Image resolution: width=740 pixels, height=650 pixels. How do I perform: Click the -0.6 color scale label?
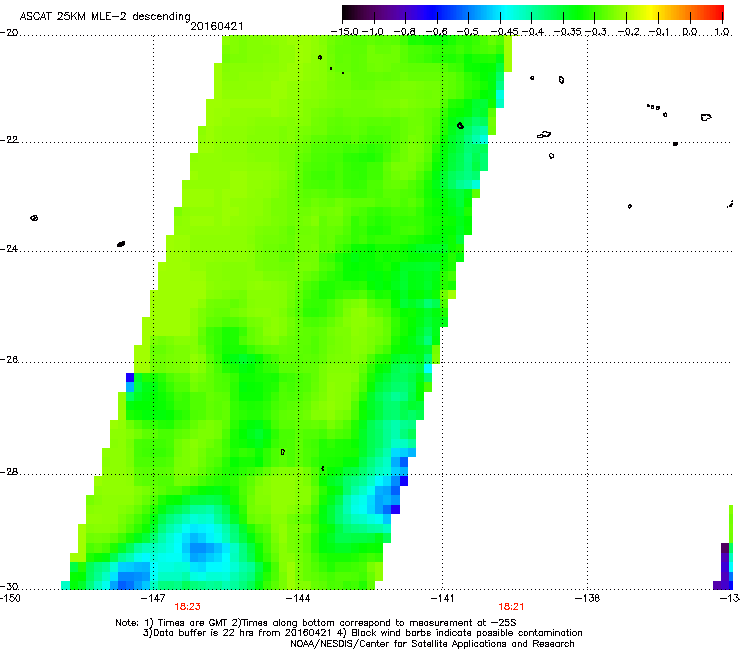[437, 32]
